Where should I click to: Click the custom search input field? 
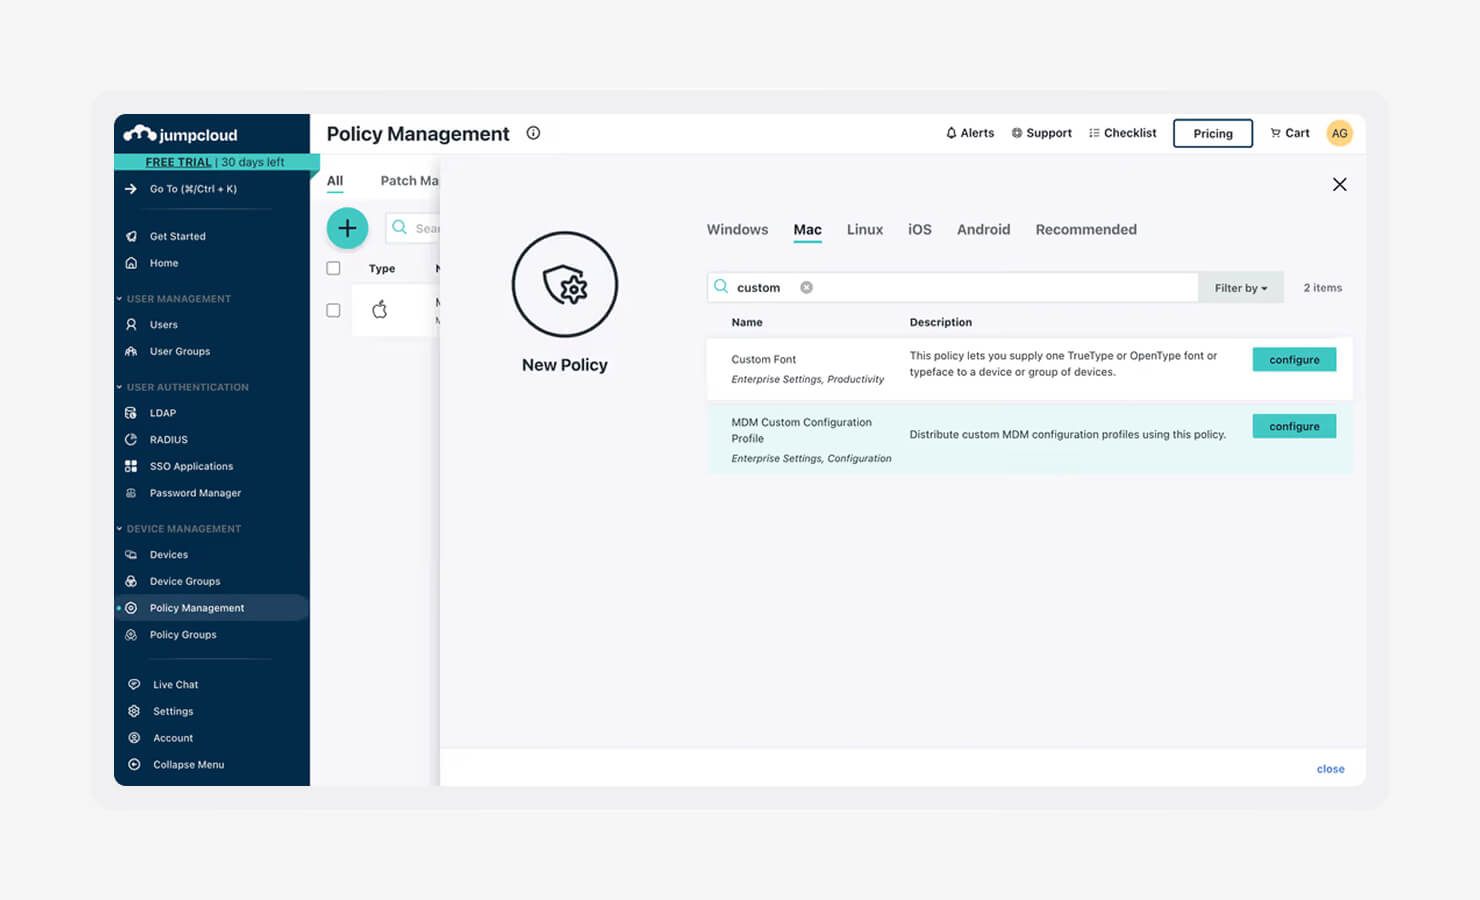coord(953,288)
